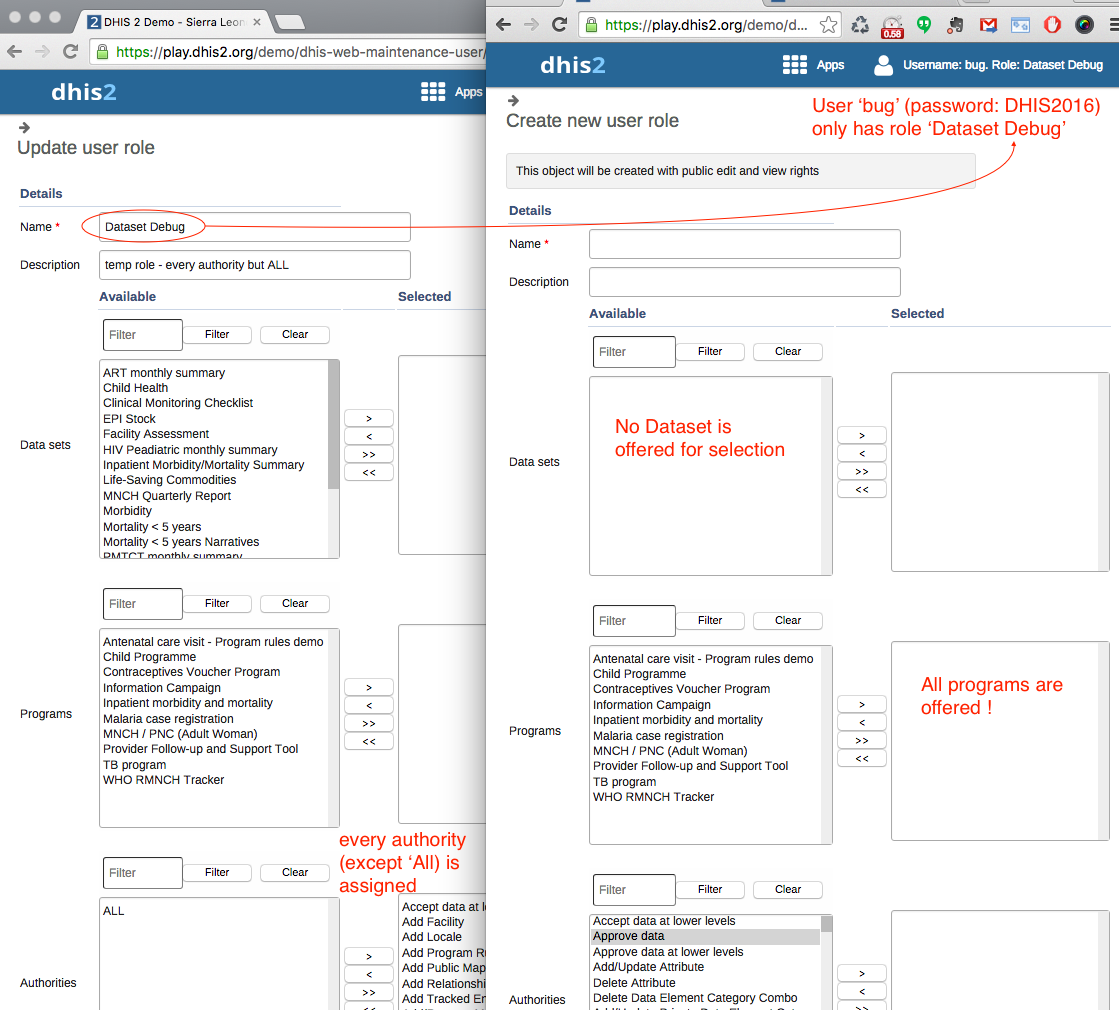
Task: Select Child Programme in right Programs list
Action: (x=639, y=674)
